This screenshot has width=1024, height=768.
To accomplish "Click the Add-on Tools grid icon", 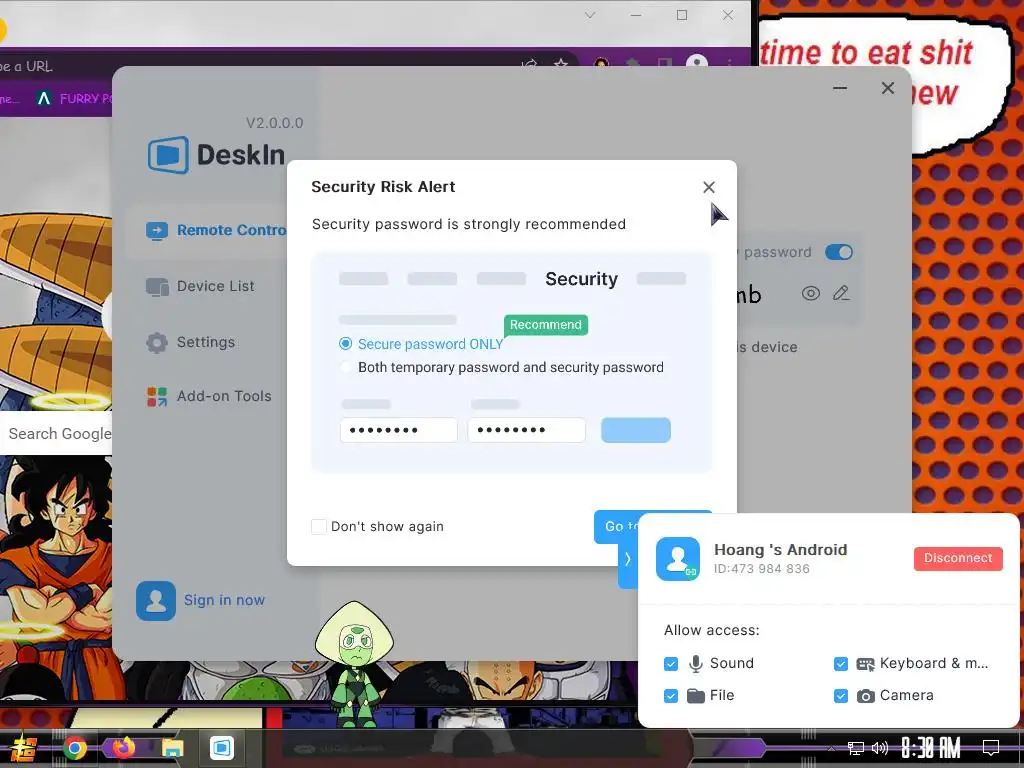I will coord(157,396).
